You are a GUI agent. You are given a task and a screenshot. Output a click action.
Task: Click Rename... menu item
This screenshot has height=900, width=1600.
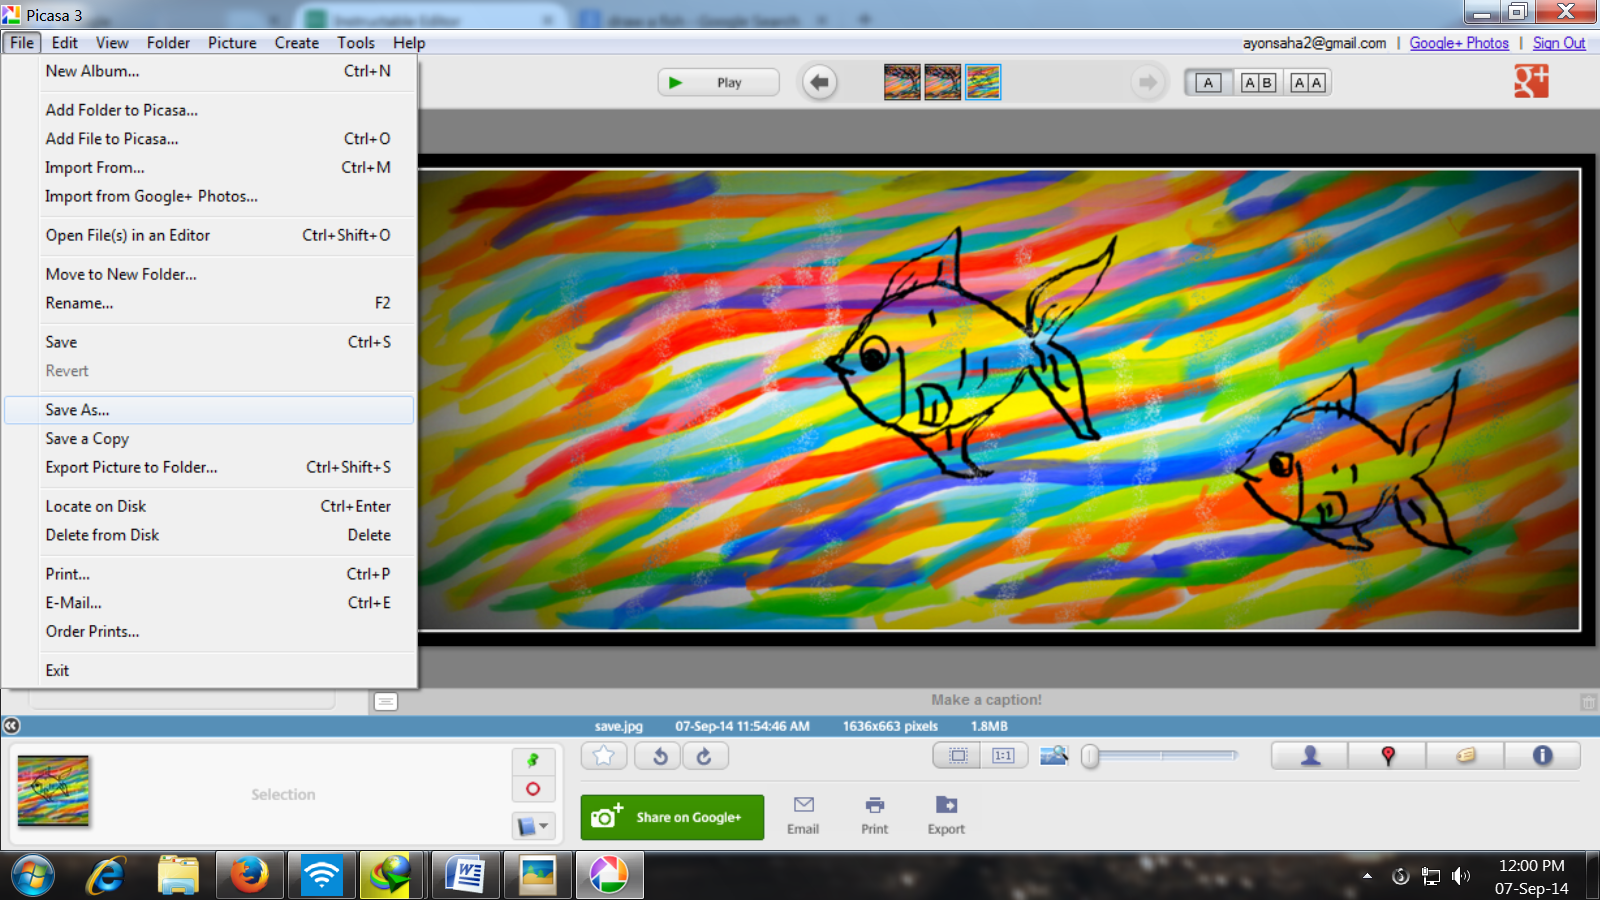pos(209,303)
